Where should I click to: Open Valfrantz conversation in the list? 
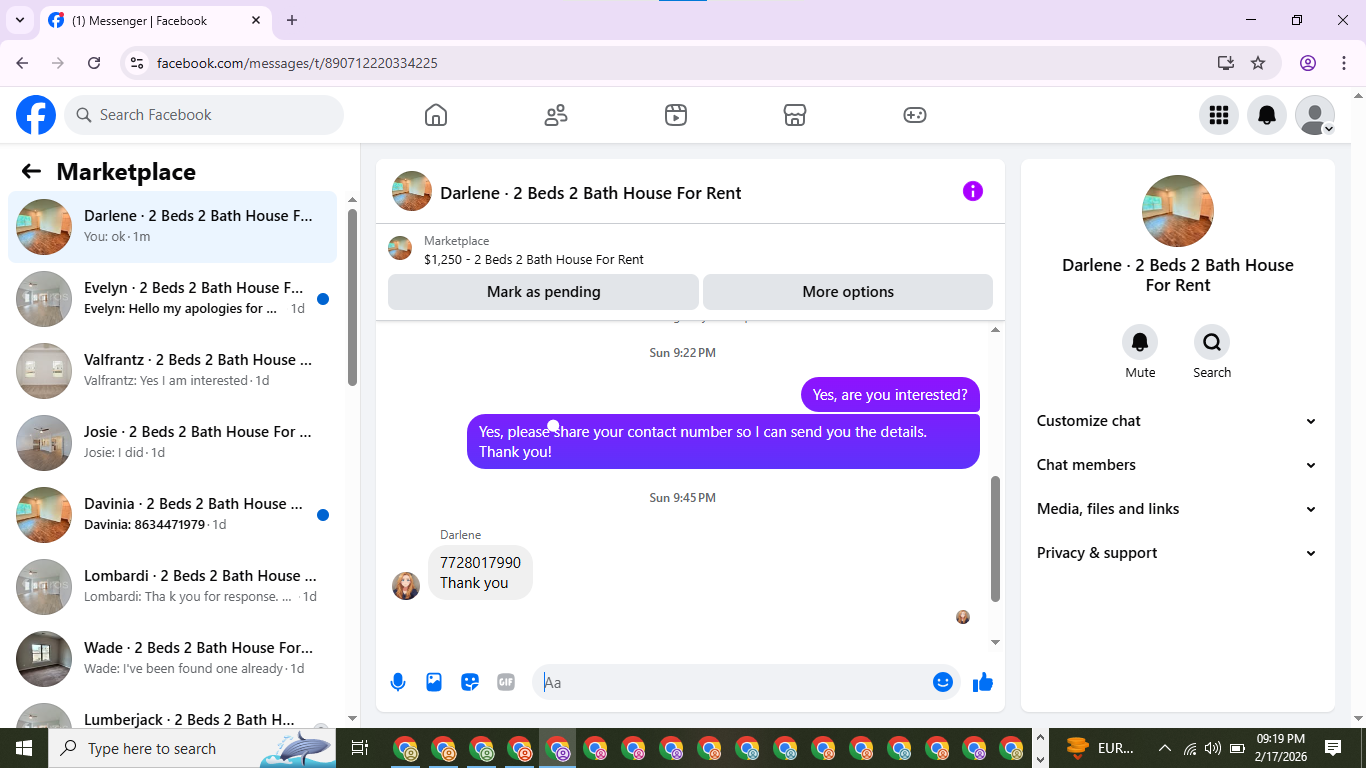click(x=172, y=371)
